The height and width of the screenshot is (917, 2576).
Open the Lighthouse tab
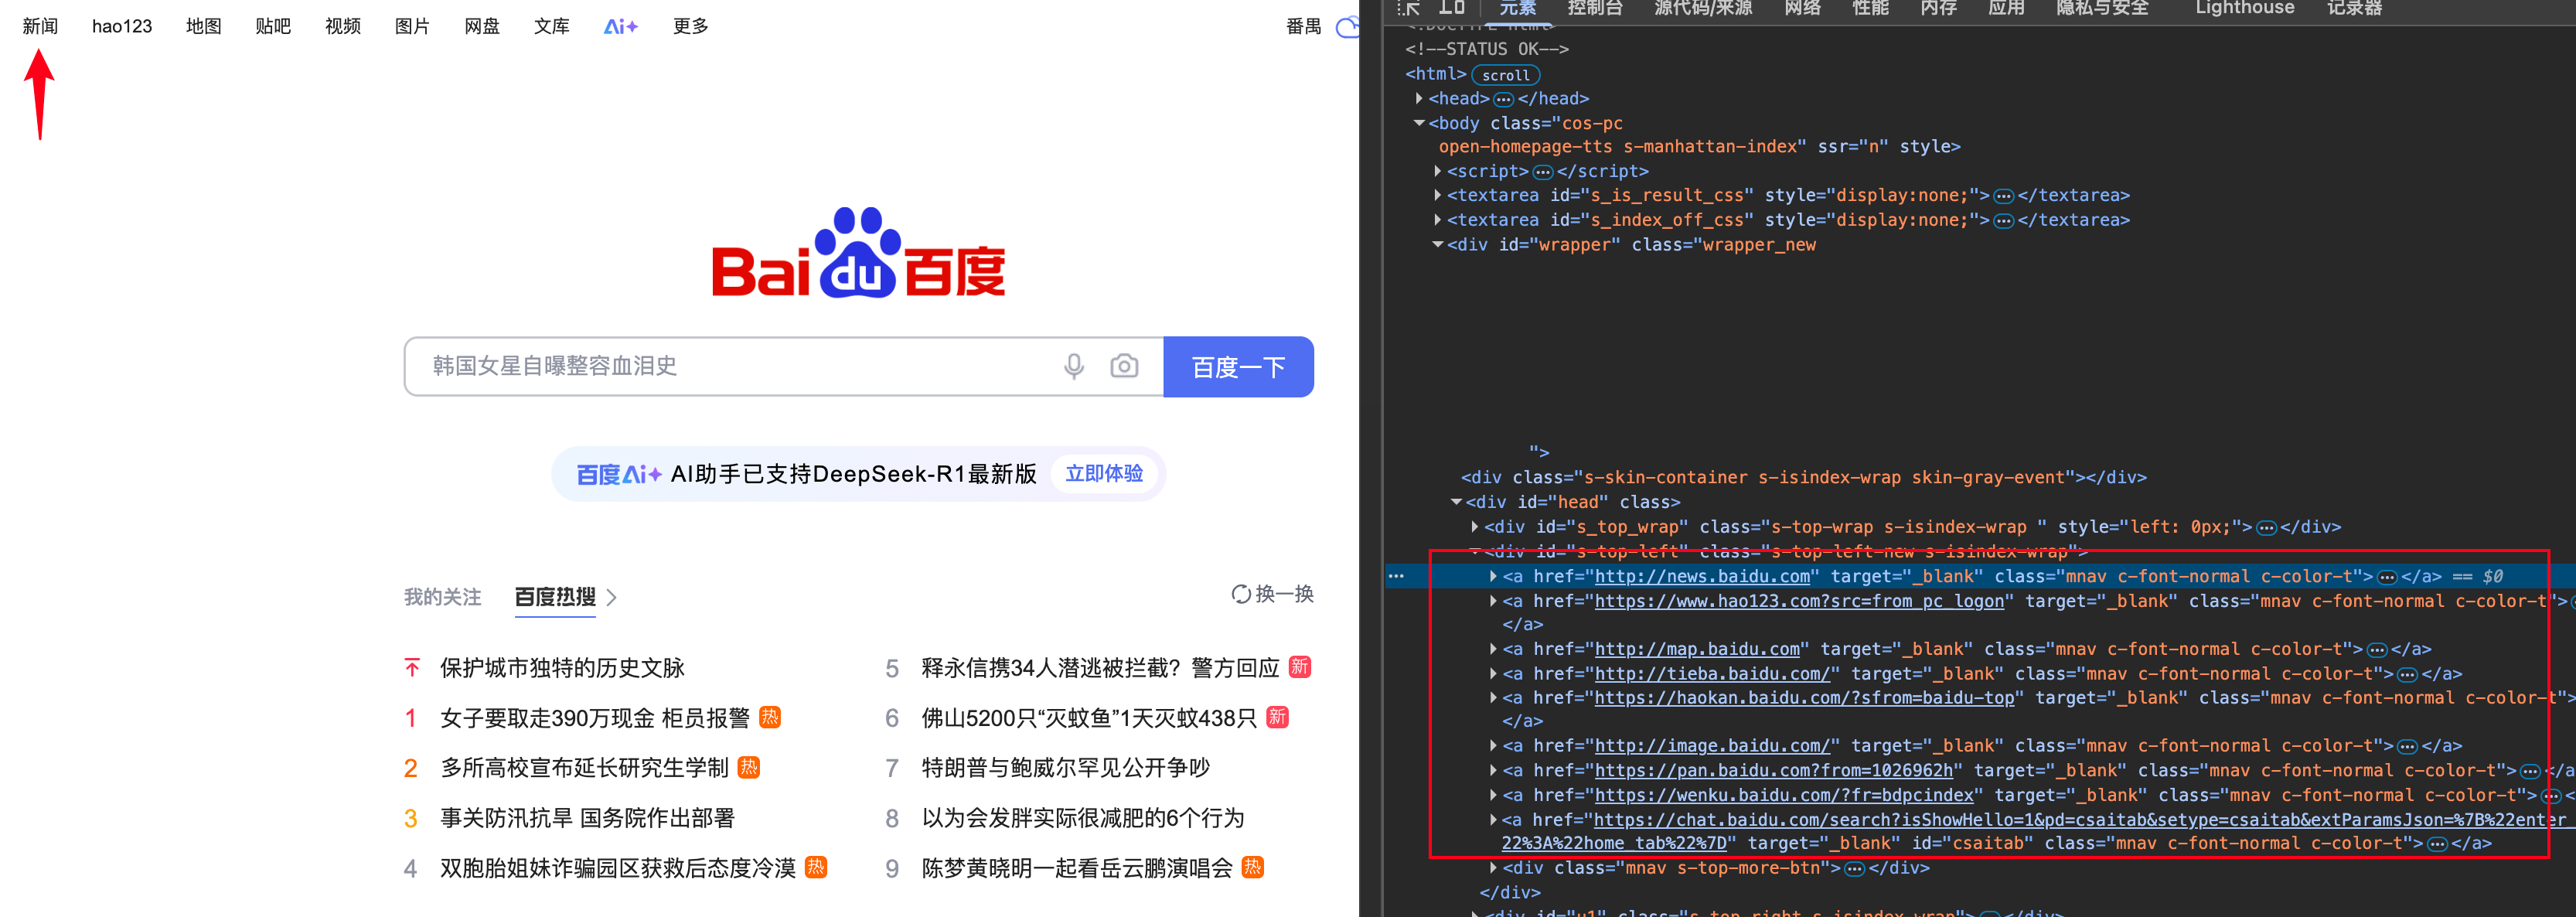pyautogui.click(x=2244, y=9)
